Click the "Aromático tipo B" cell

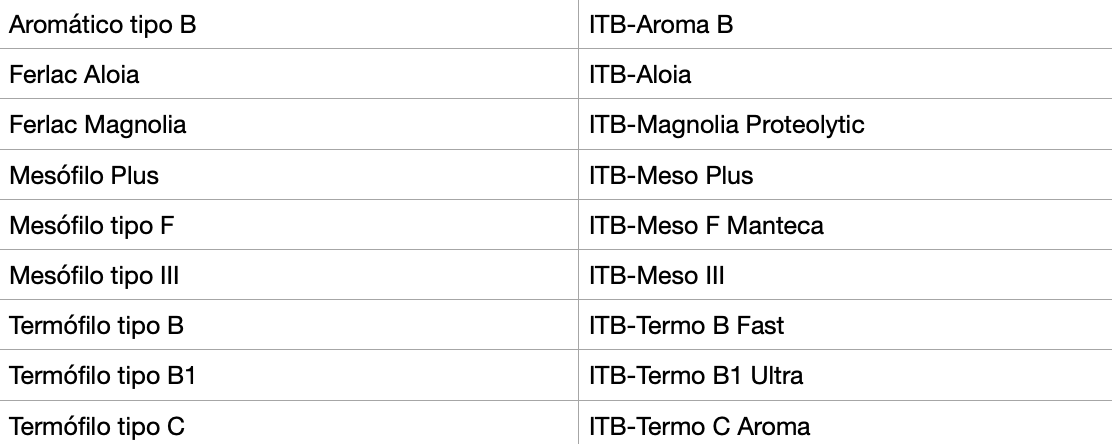[x=103, y=25]
